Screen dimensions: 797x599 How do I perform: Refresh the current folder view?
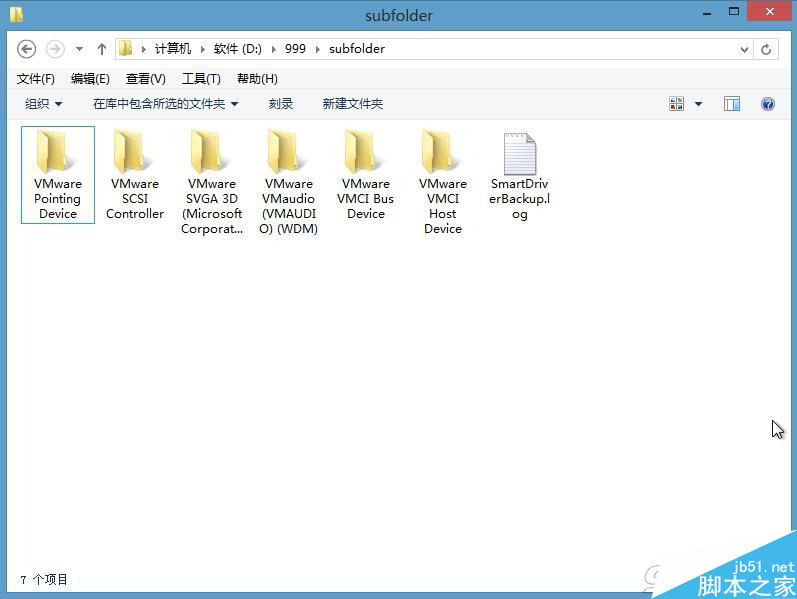click(767, 49)
